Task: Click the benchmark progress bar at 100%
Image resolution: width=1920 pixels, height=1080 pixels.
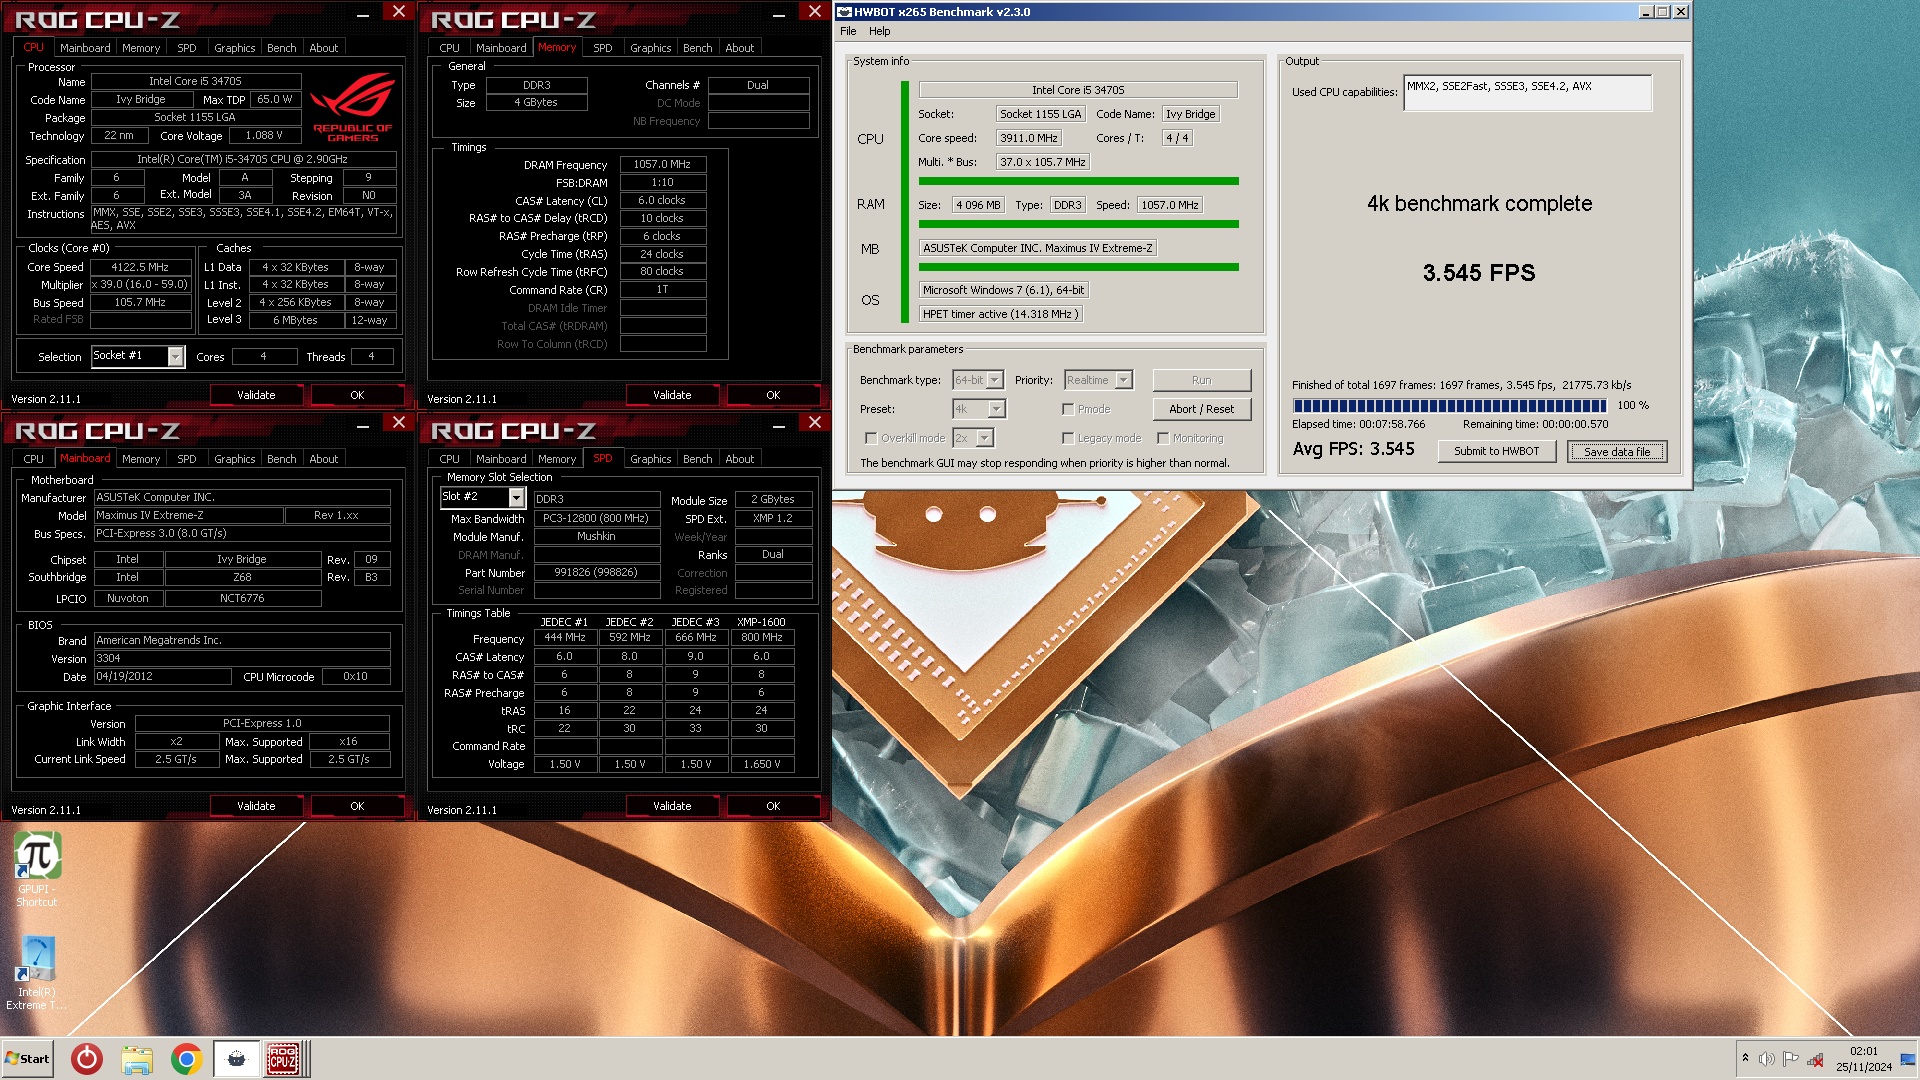Action: [1449, 405]
